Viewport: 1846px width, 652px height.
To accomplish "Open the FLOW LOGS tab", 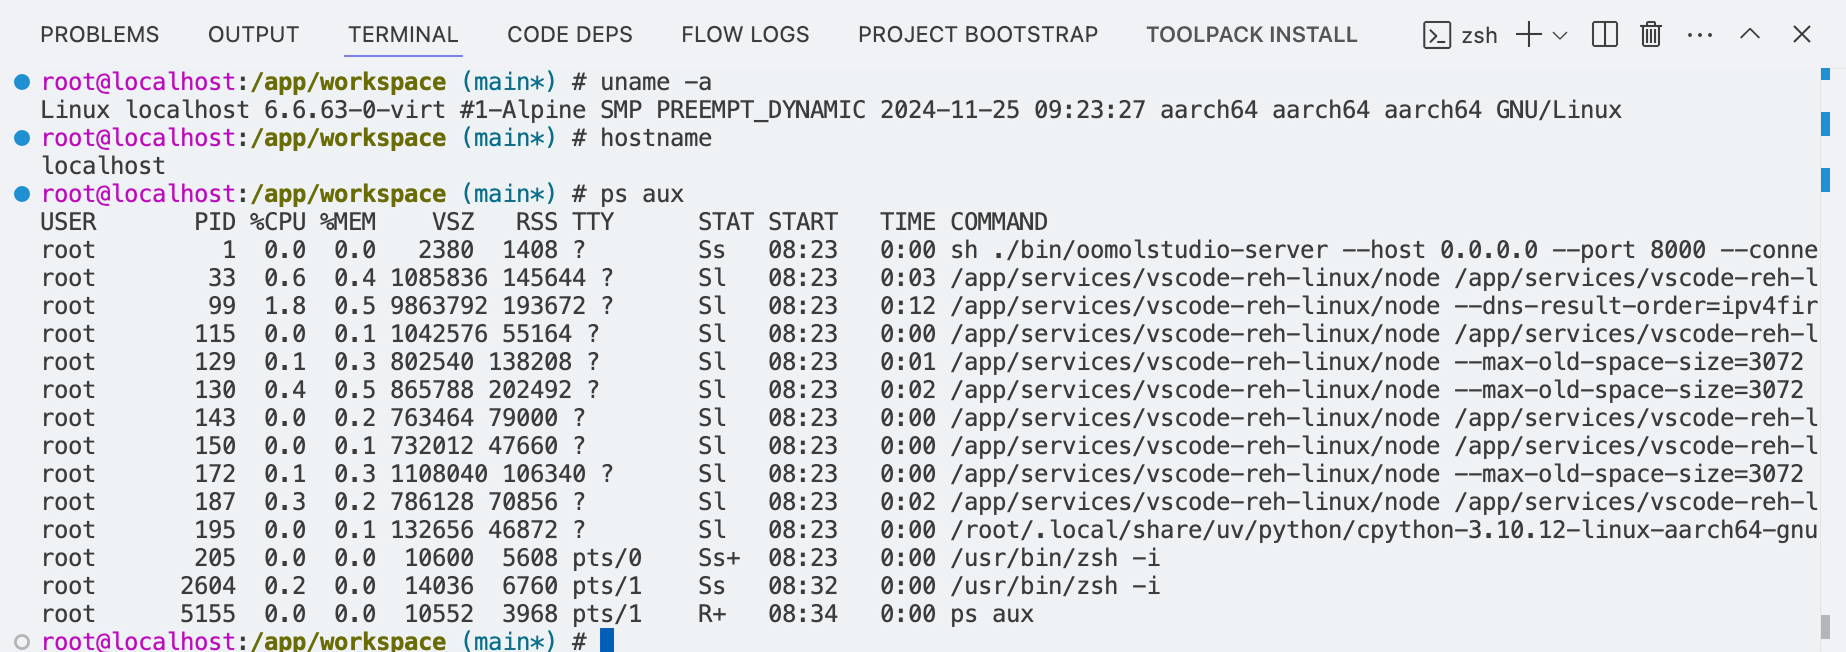I will [745, 35].
